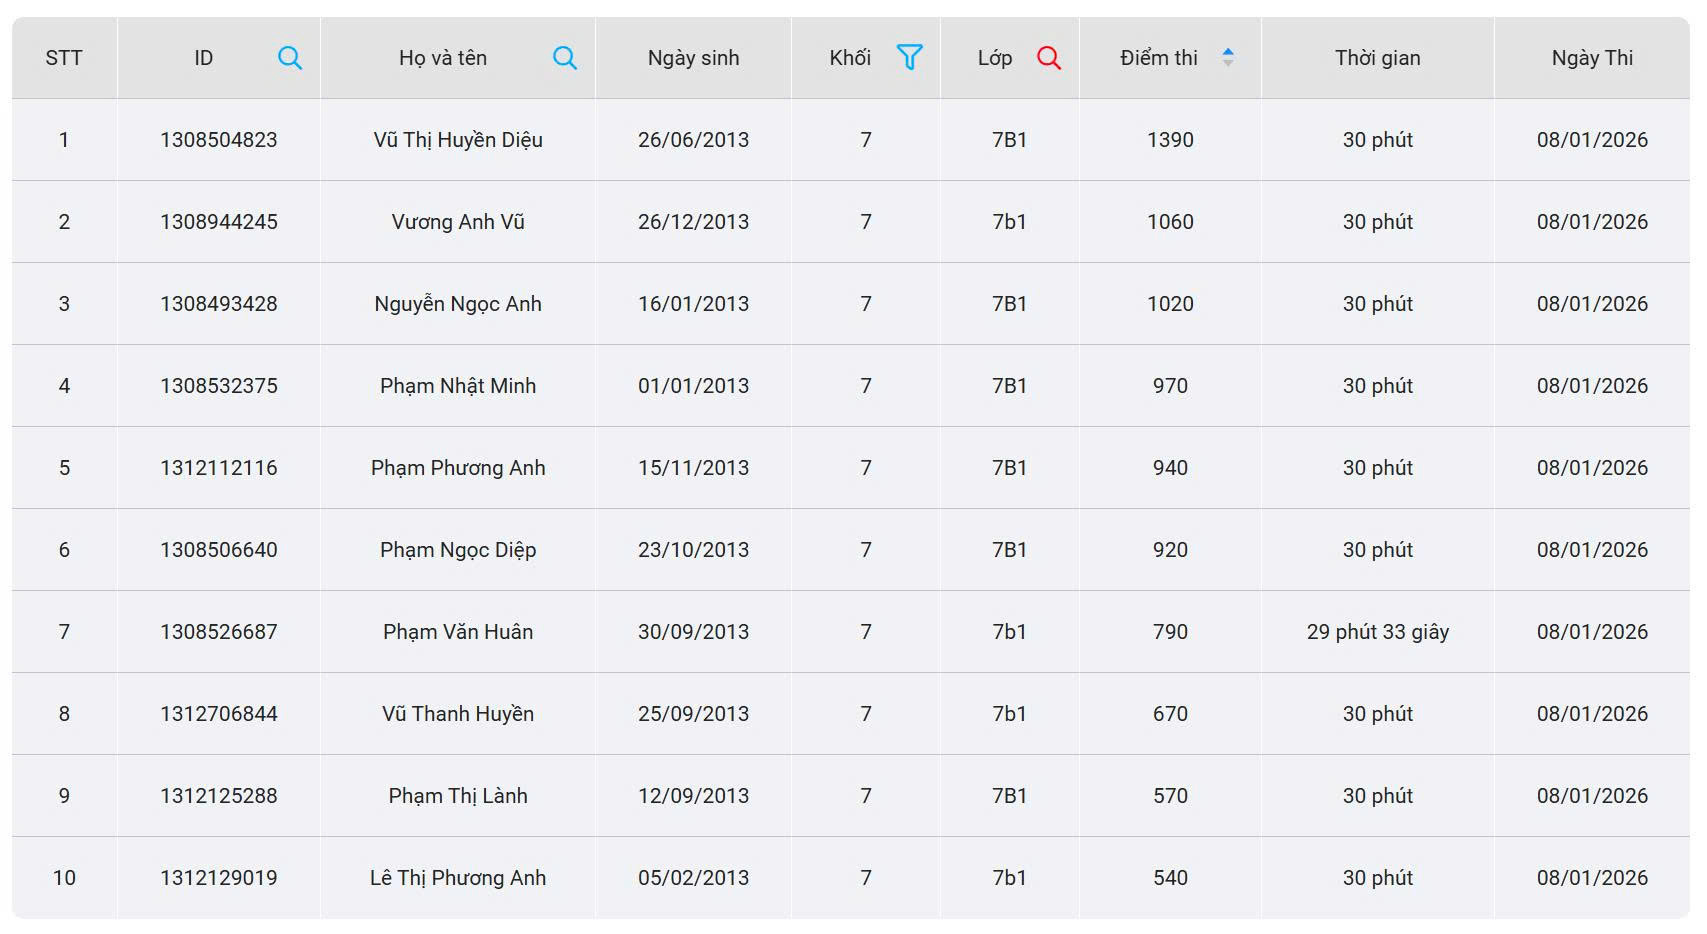Click the STT column header
1707x934 pixels.
[64, 58]
